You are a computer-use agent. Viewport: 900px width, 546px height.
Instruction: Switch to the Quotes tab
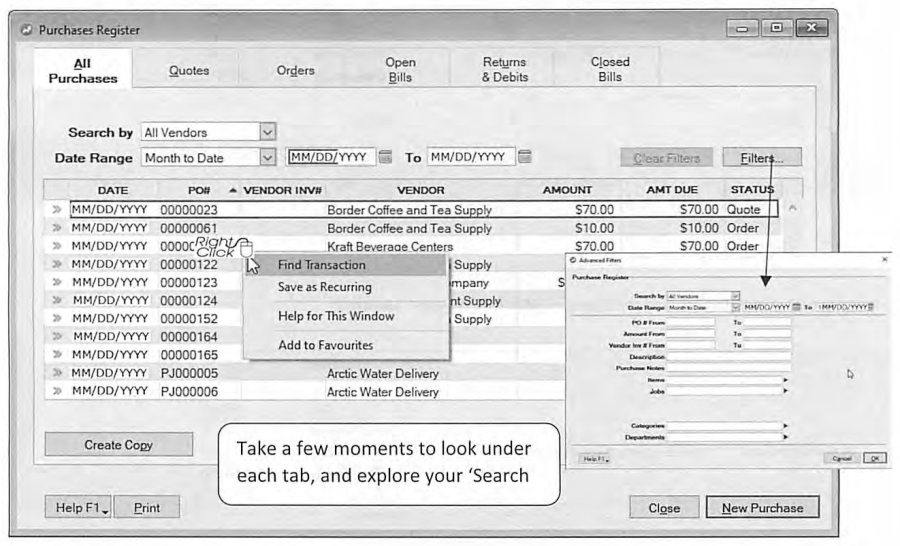pyautogui.click(x=189, y=71)
